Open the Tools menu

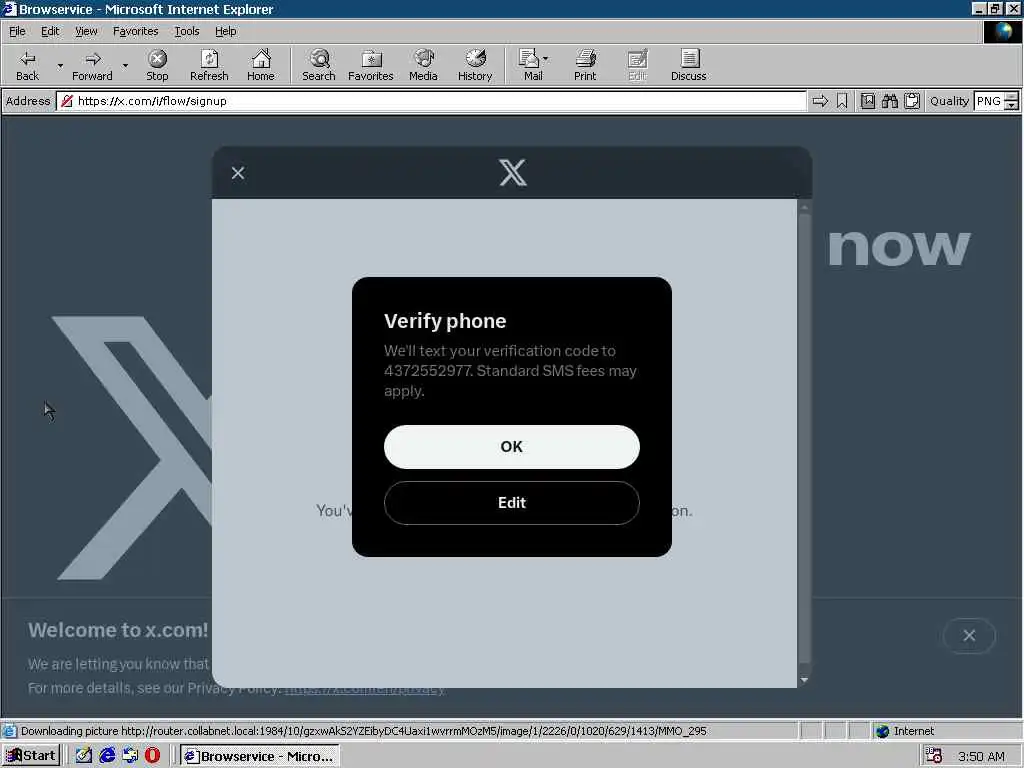point(187,31)
